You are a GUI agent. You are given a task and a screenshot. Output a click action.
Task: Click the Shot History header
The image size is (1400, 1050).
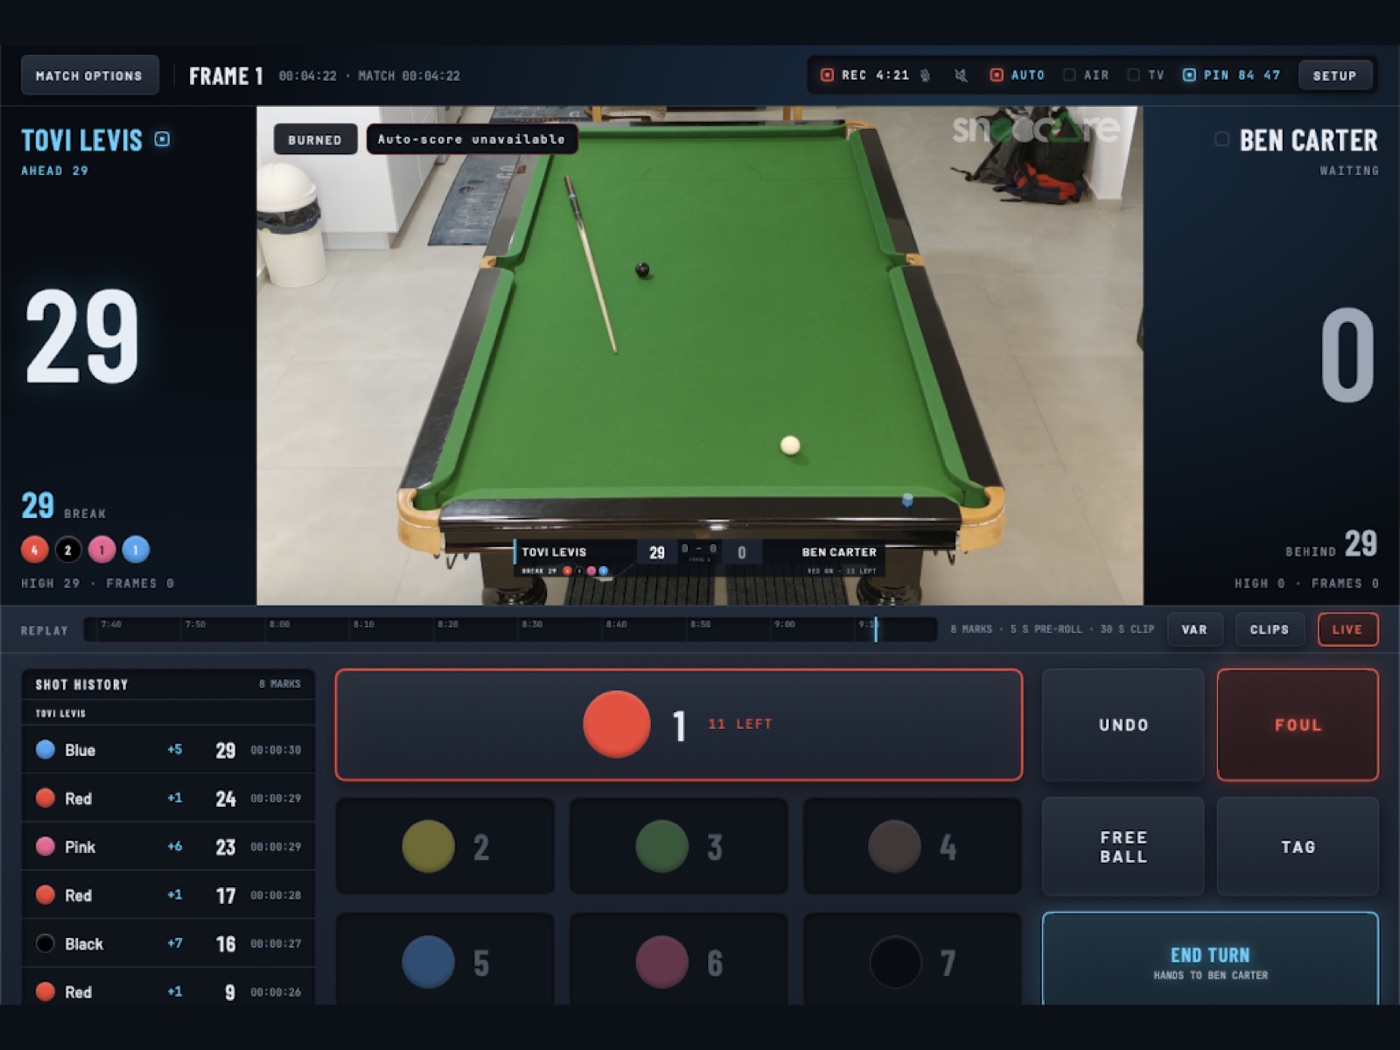(82, 685)
